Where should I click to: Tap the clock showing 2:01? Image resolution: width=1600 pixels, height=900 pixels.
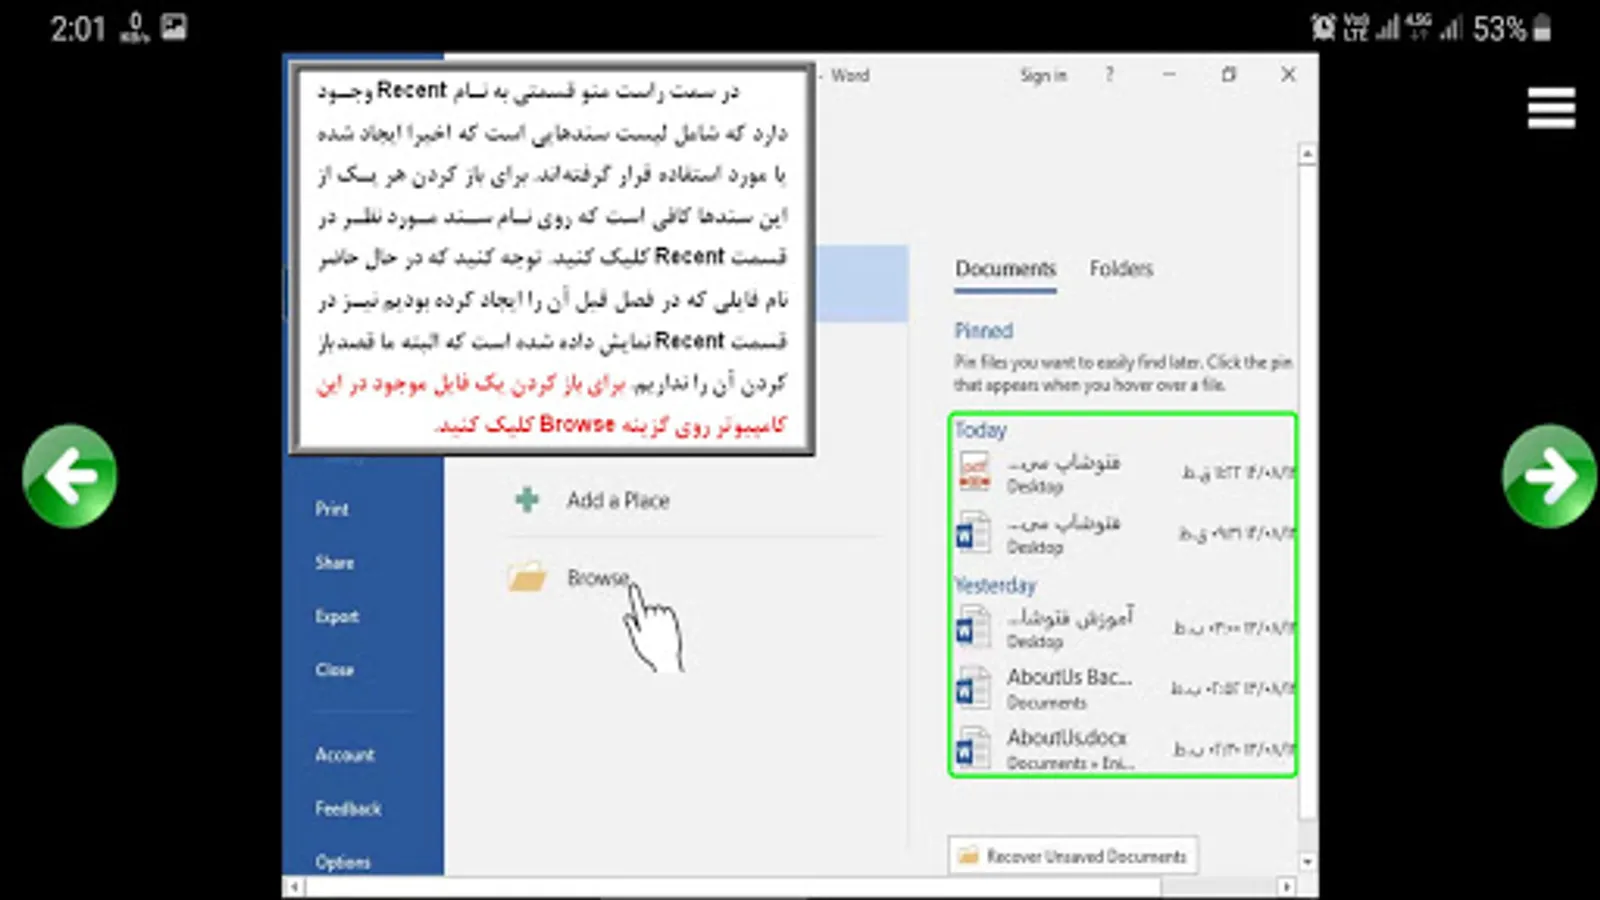(78, 28)
